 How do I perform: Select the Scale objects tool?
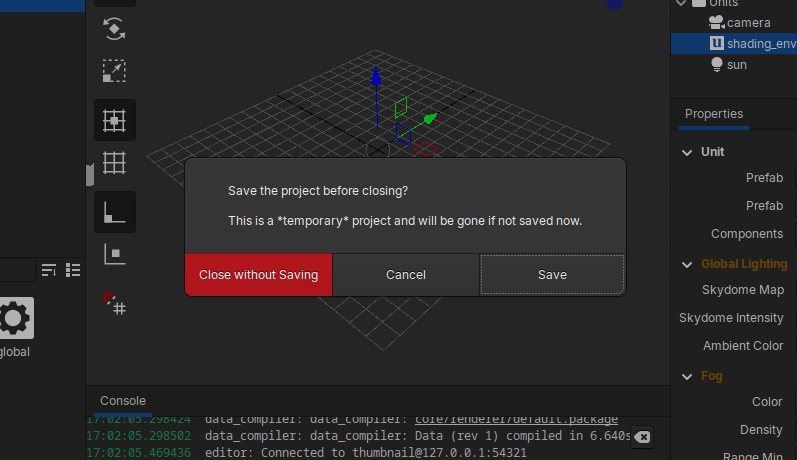(x=114, y=71)
